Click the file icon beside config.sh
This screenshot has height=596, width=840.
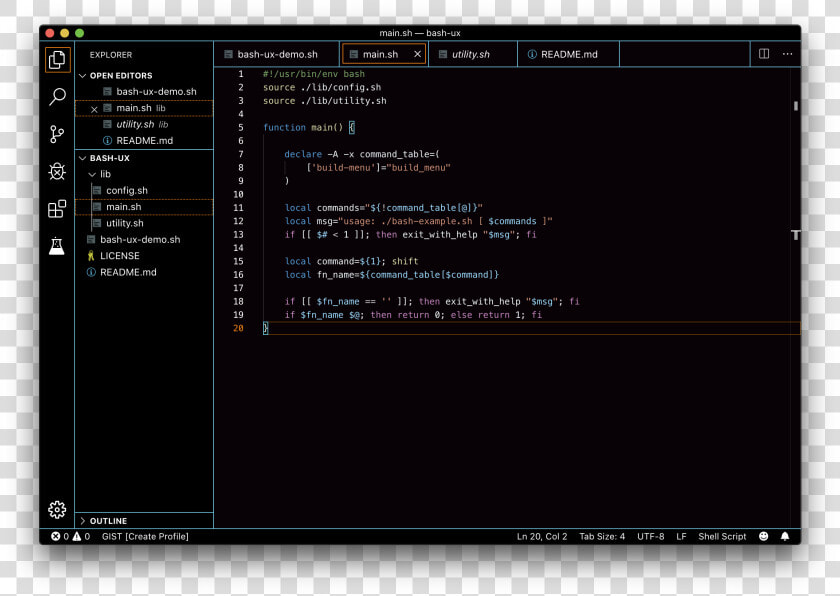(97, 191)
